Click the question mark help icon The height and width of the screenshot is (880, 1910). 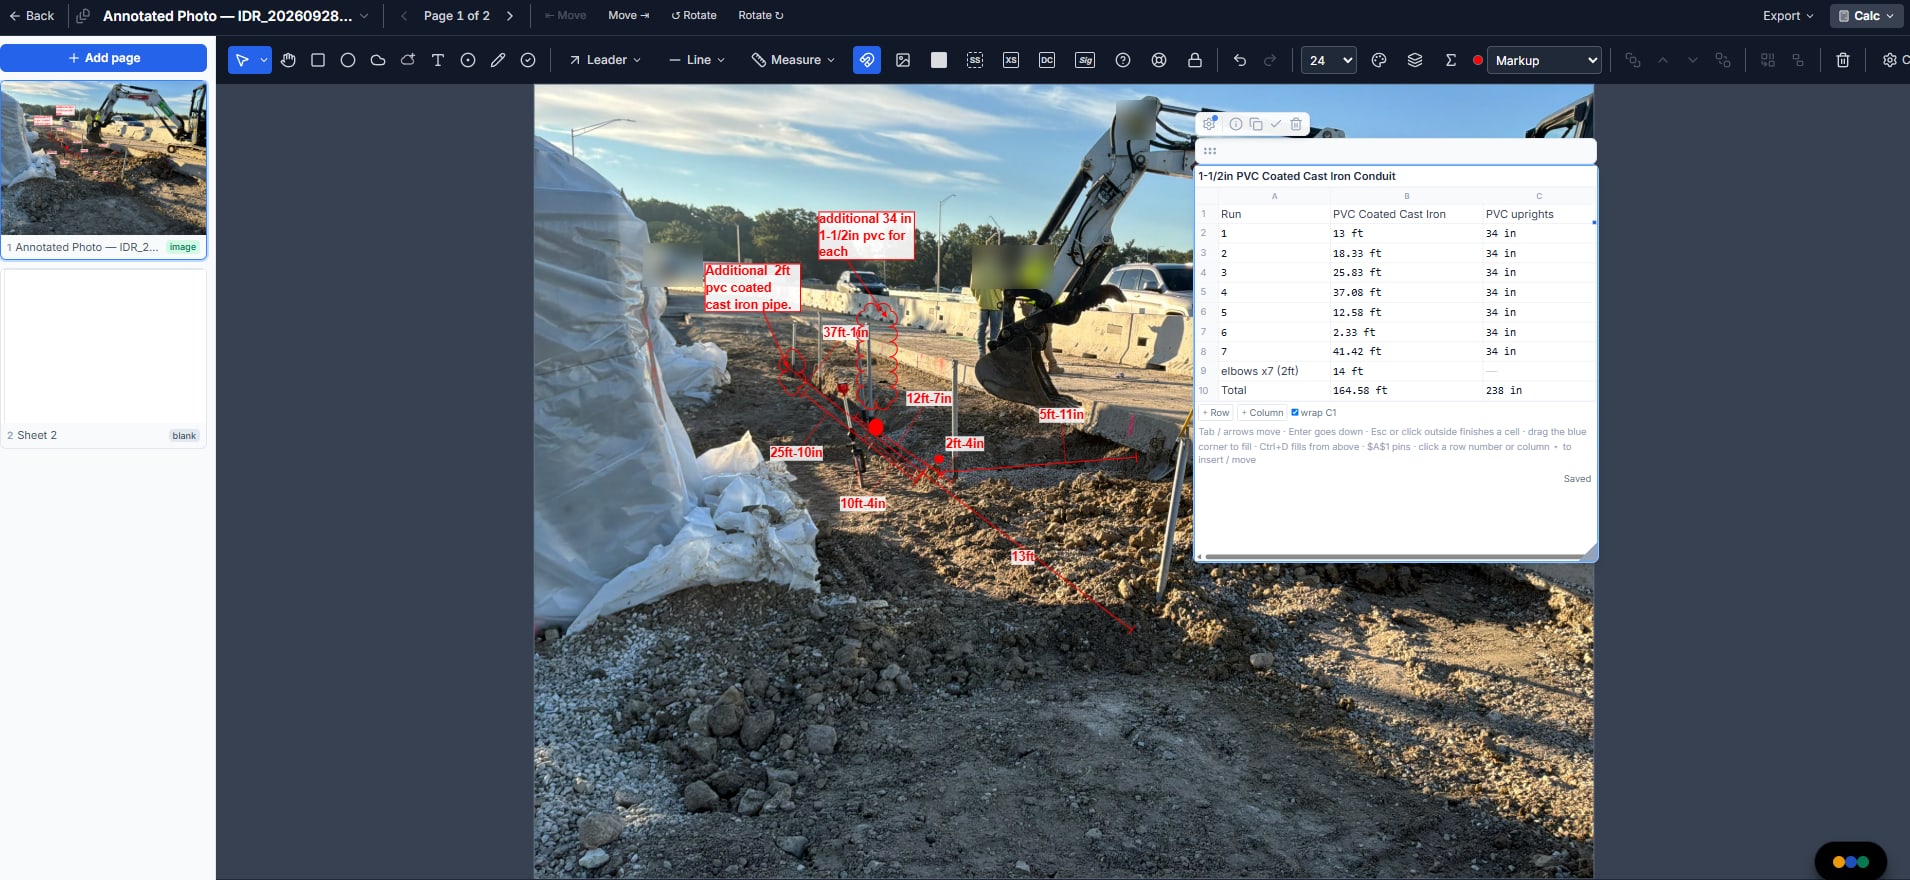[1123, 60]
